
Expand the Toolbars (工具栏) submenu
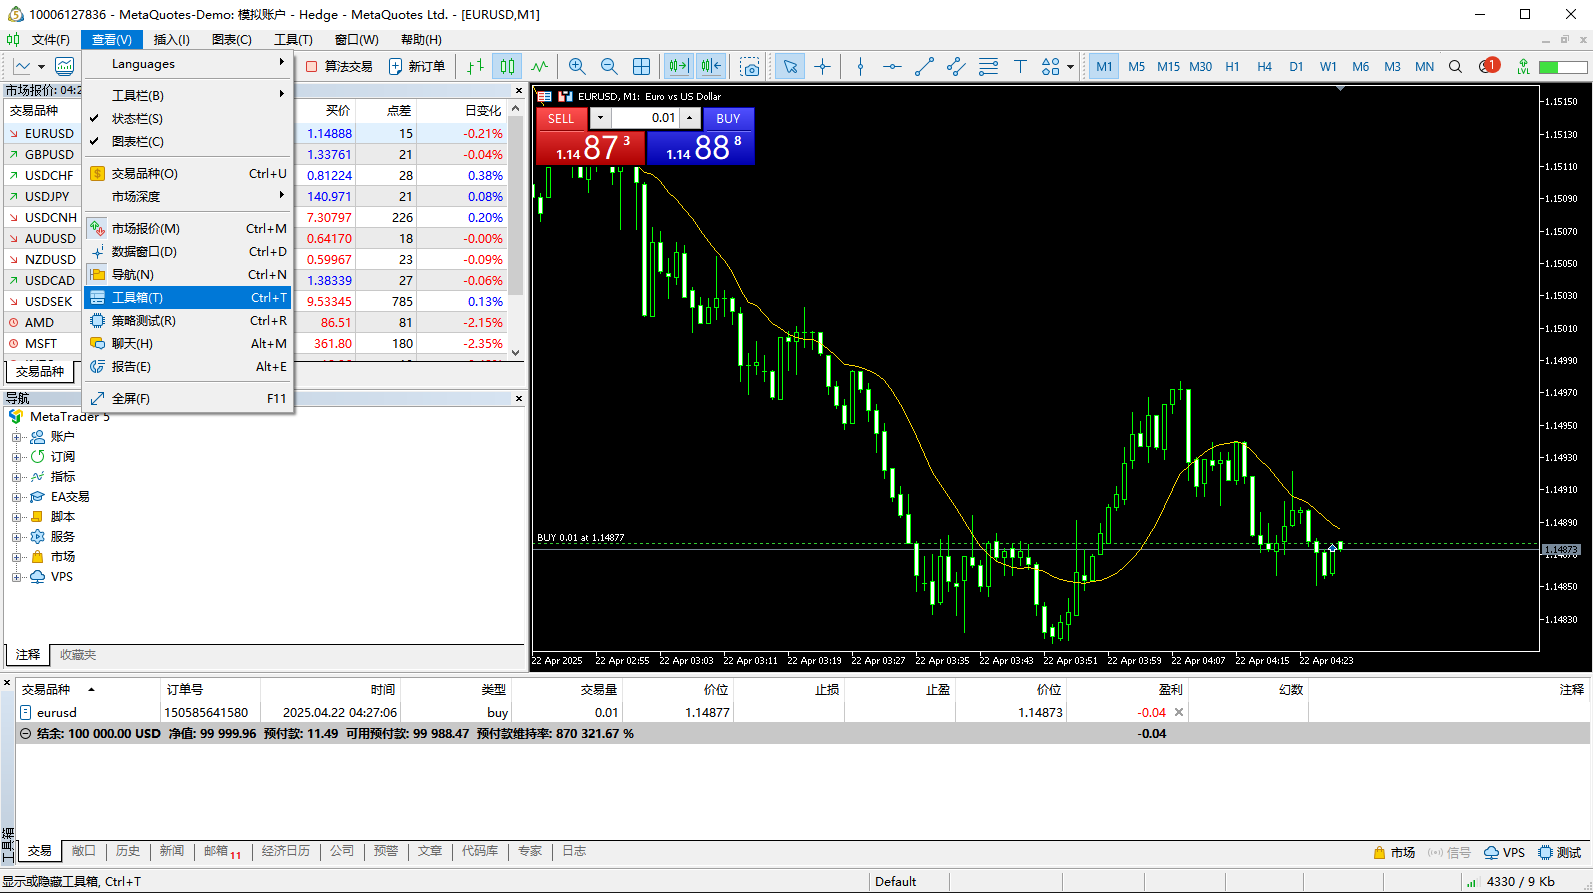pyautogui.click(x=188, y=95)
